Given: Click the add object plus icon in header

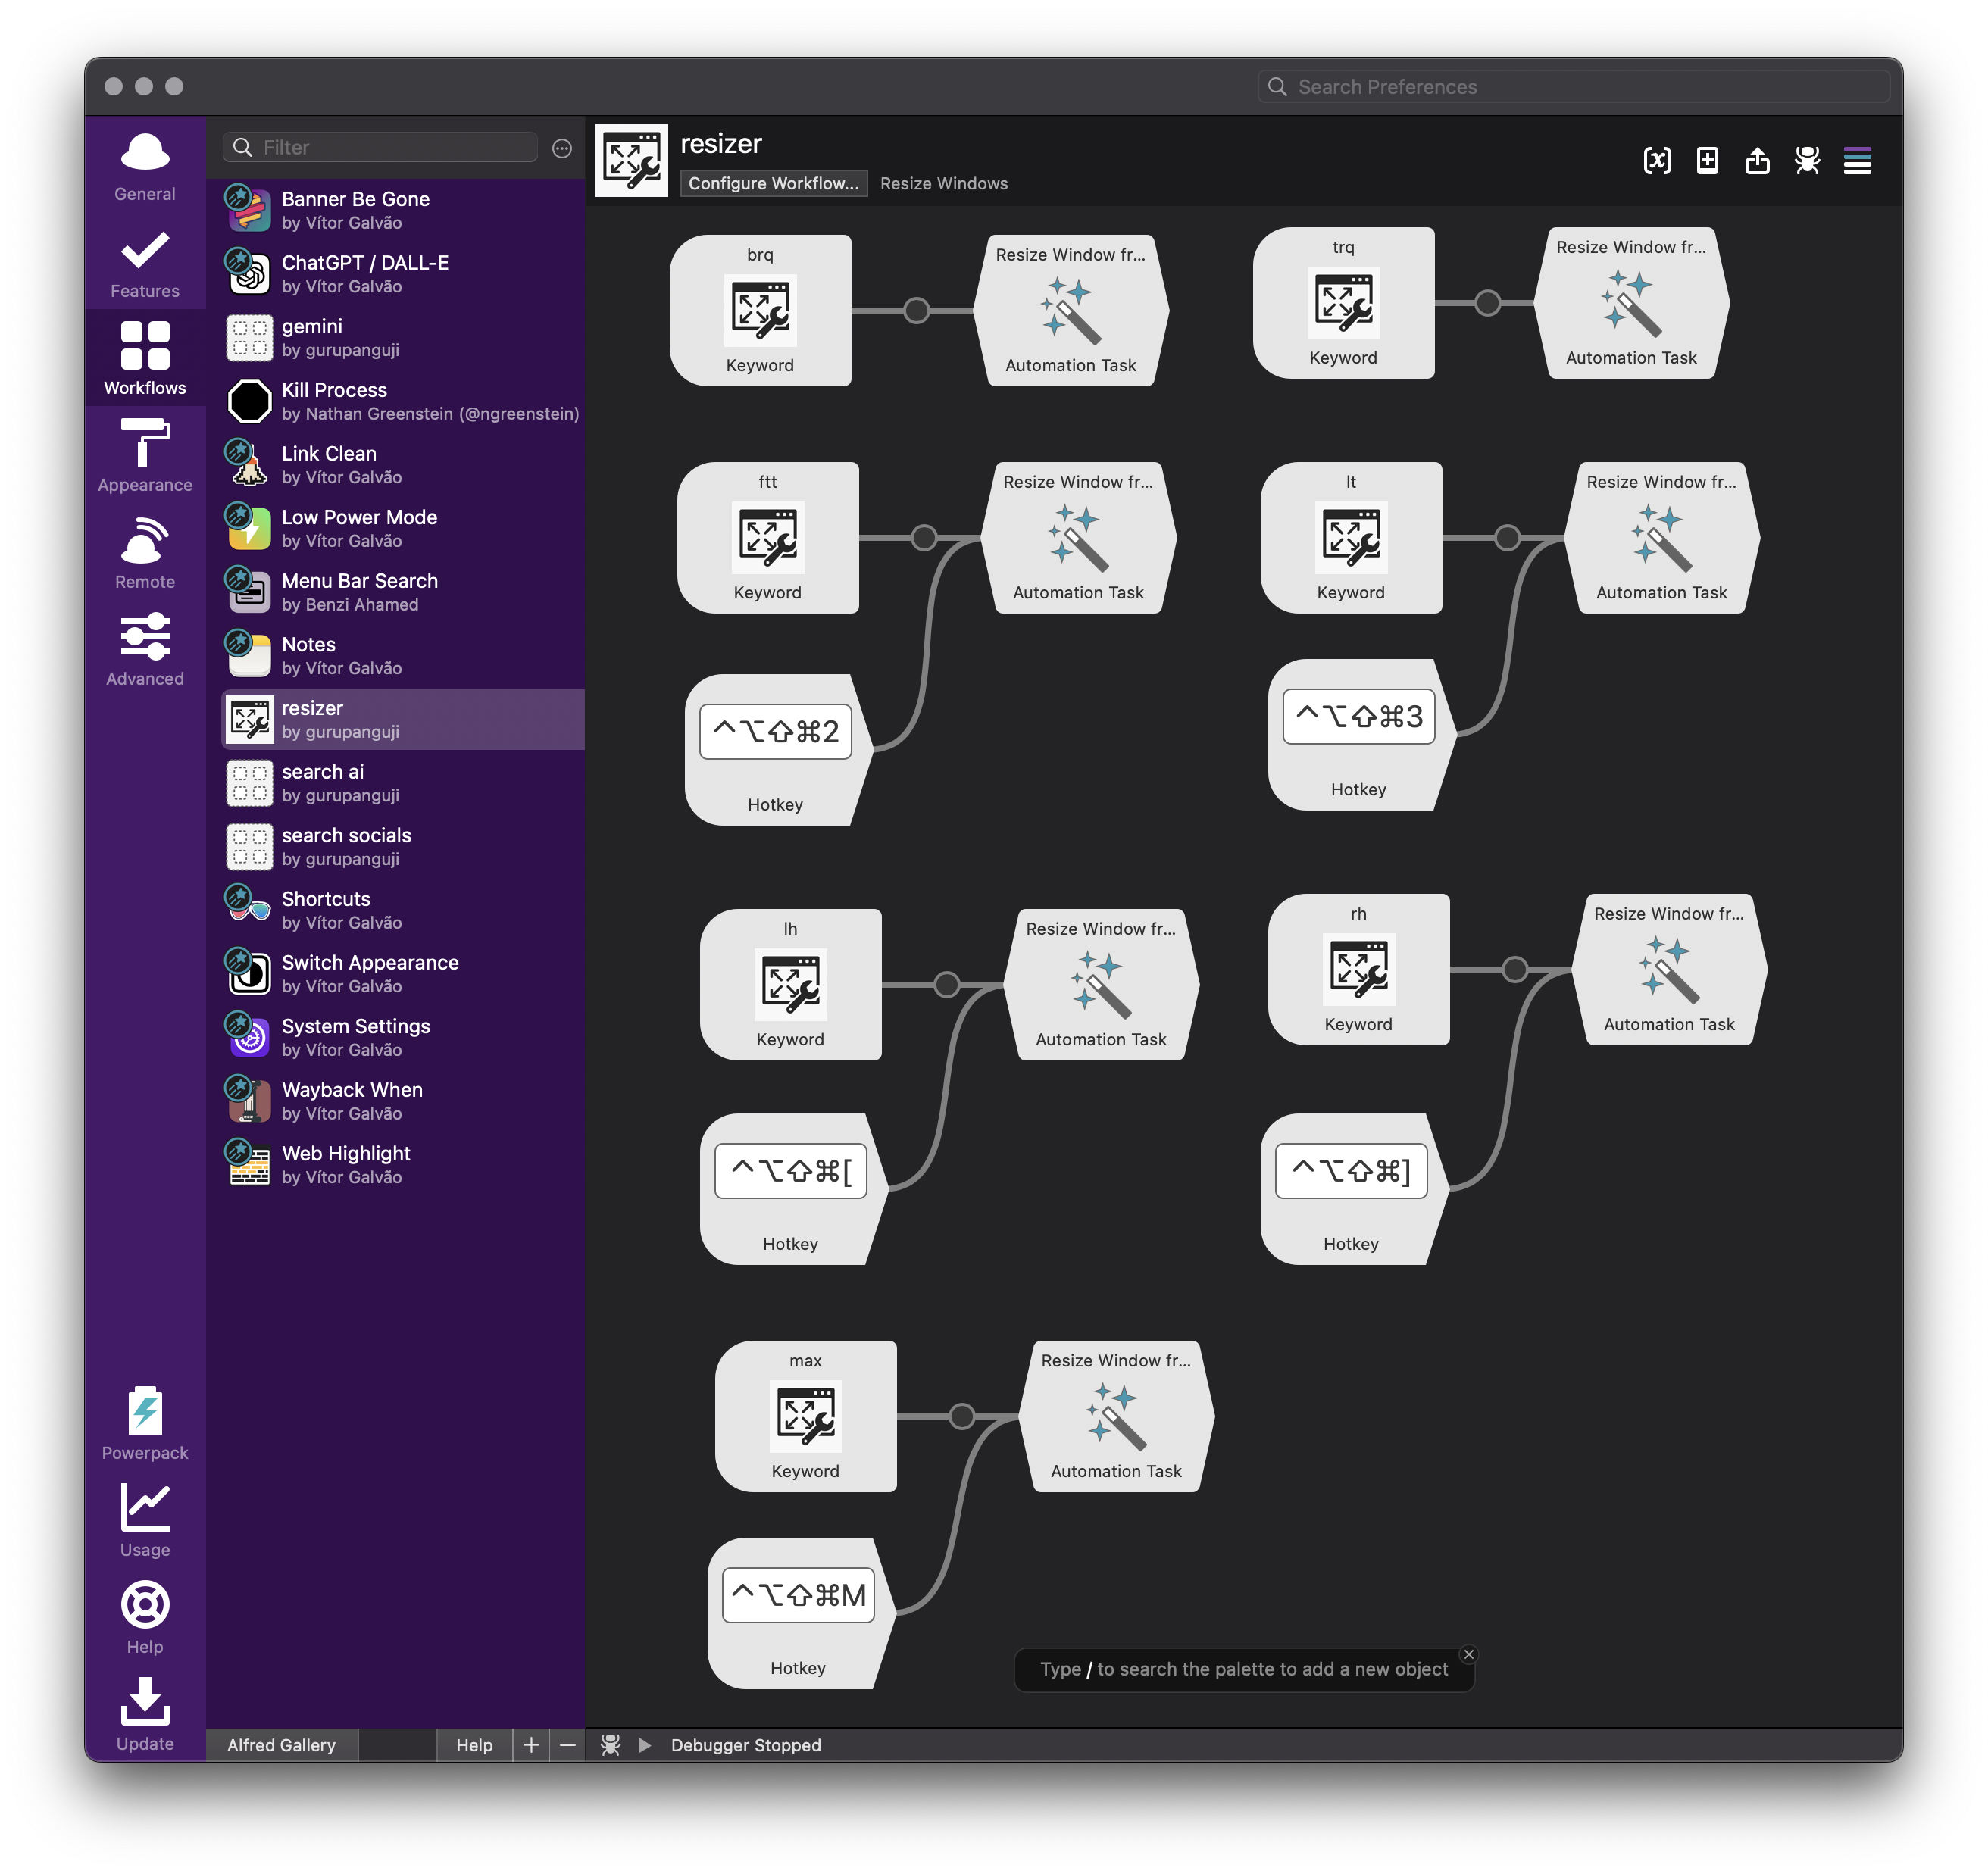Looking at the screenshot, I should [1707, 160].
